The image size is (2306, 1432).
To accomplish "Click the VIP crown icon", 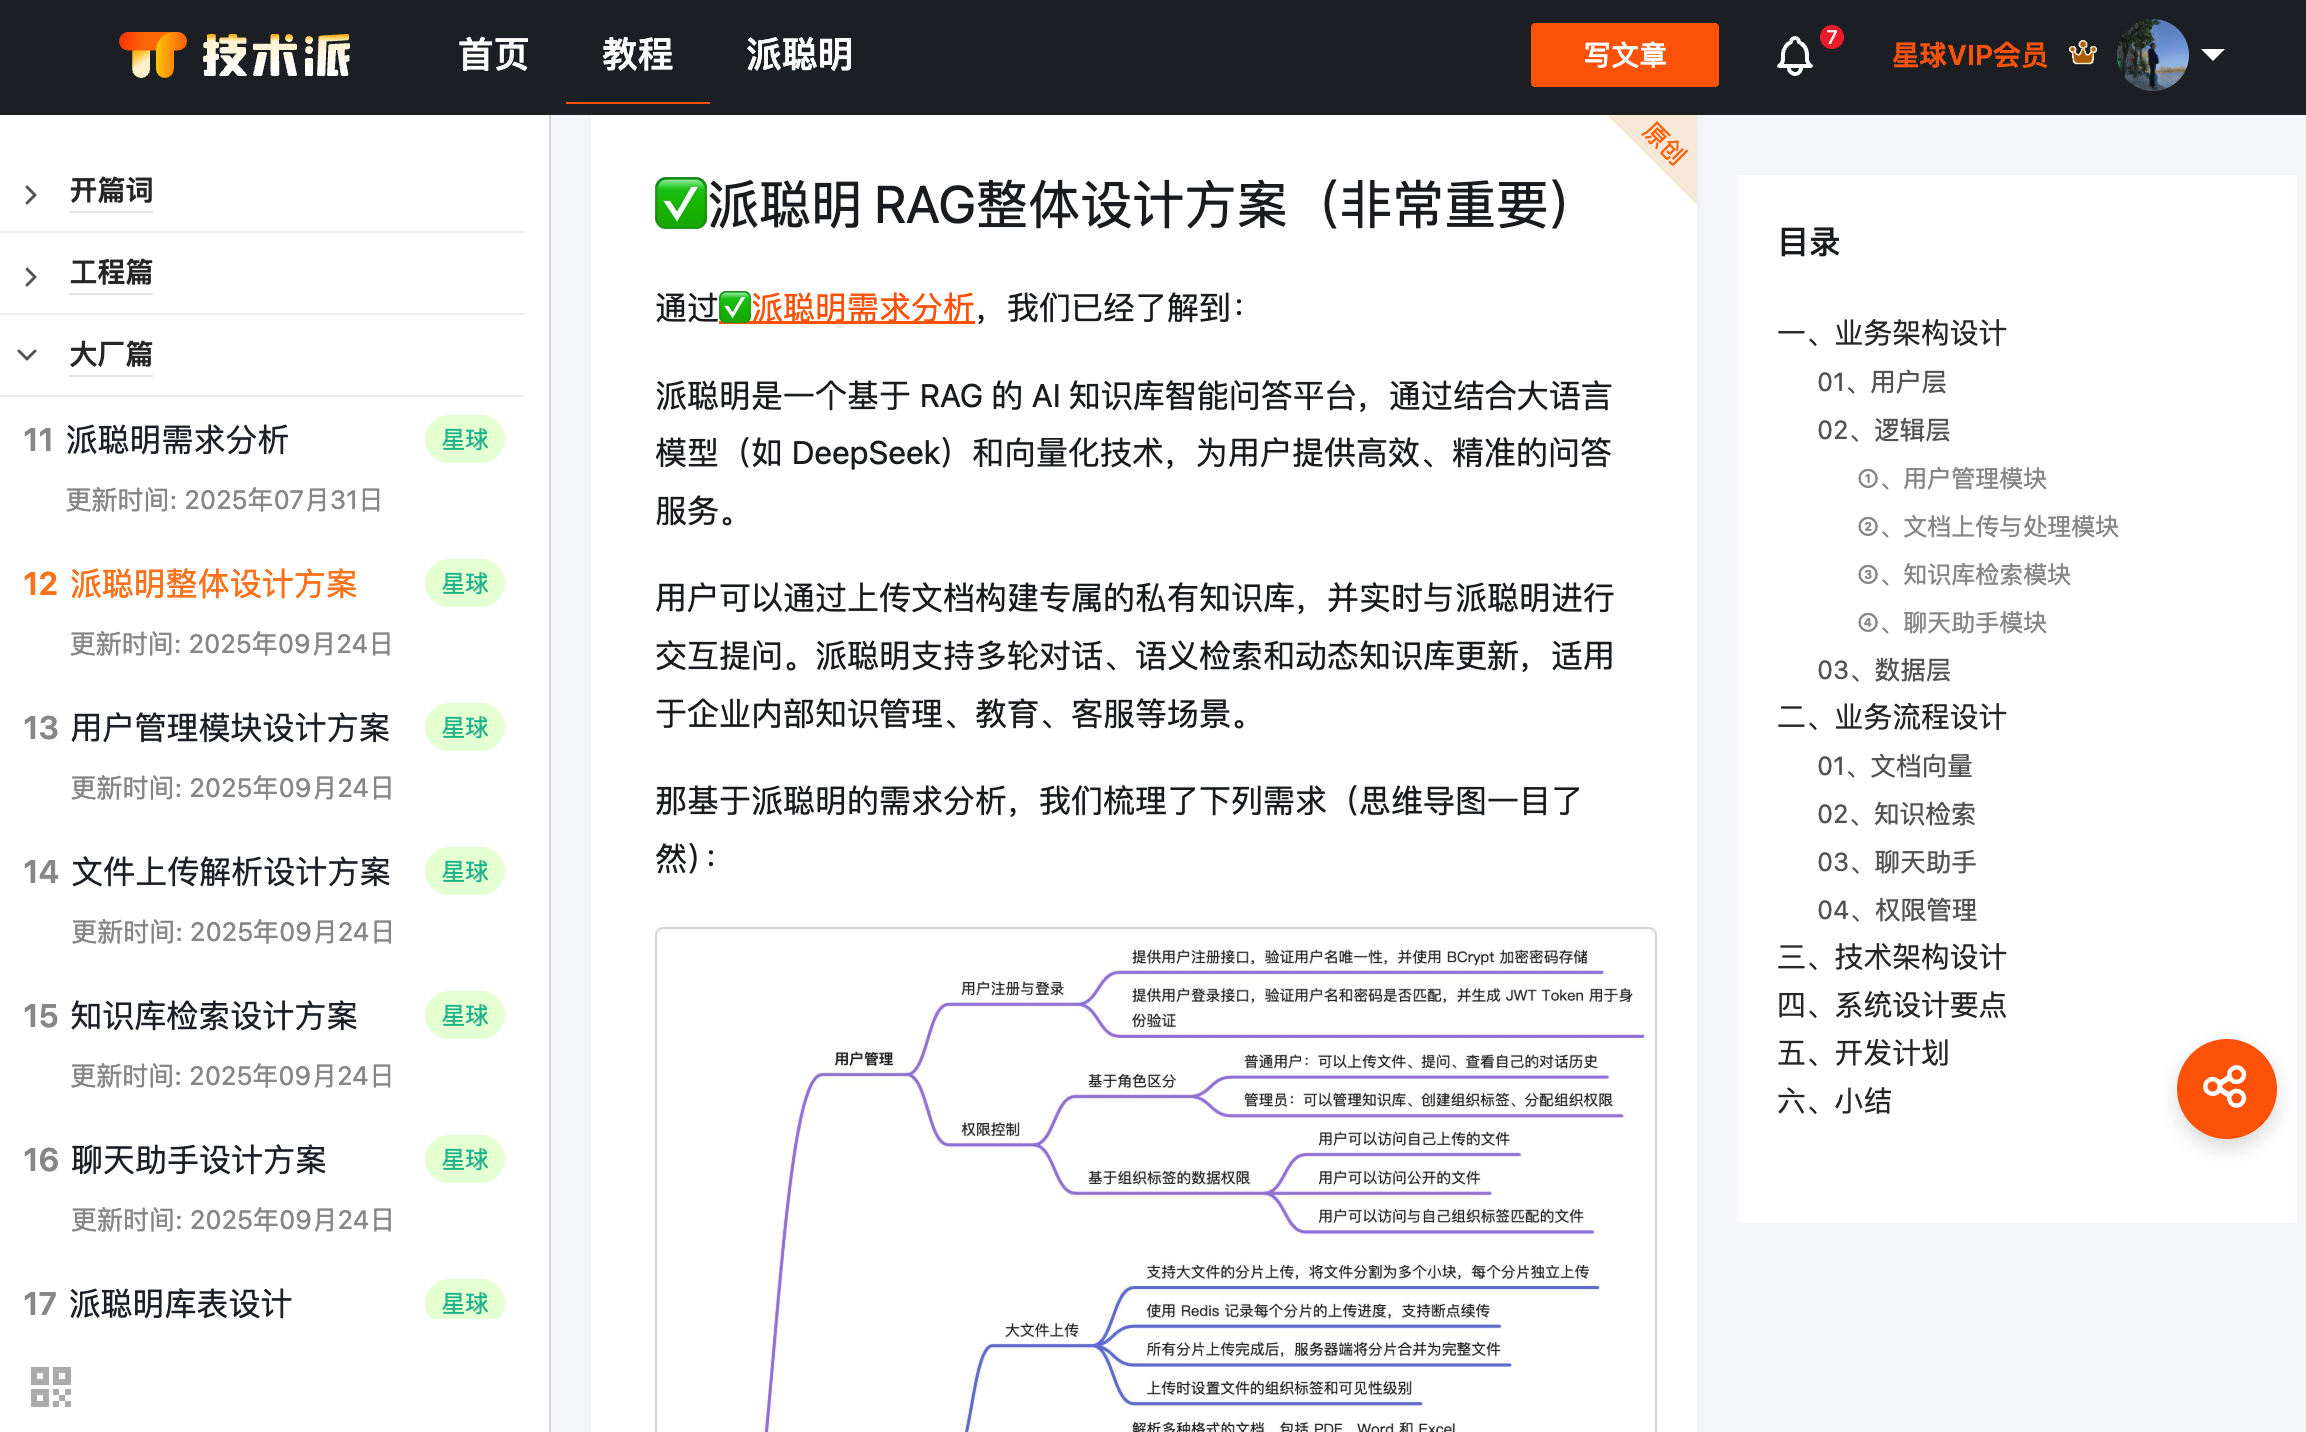I will pos(2083,53).
